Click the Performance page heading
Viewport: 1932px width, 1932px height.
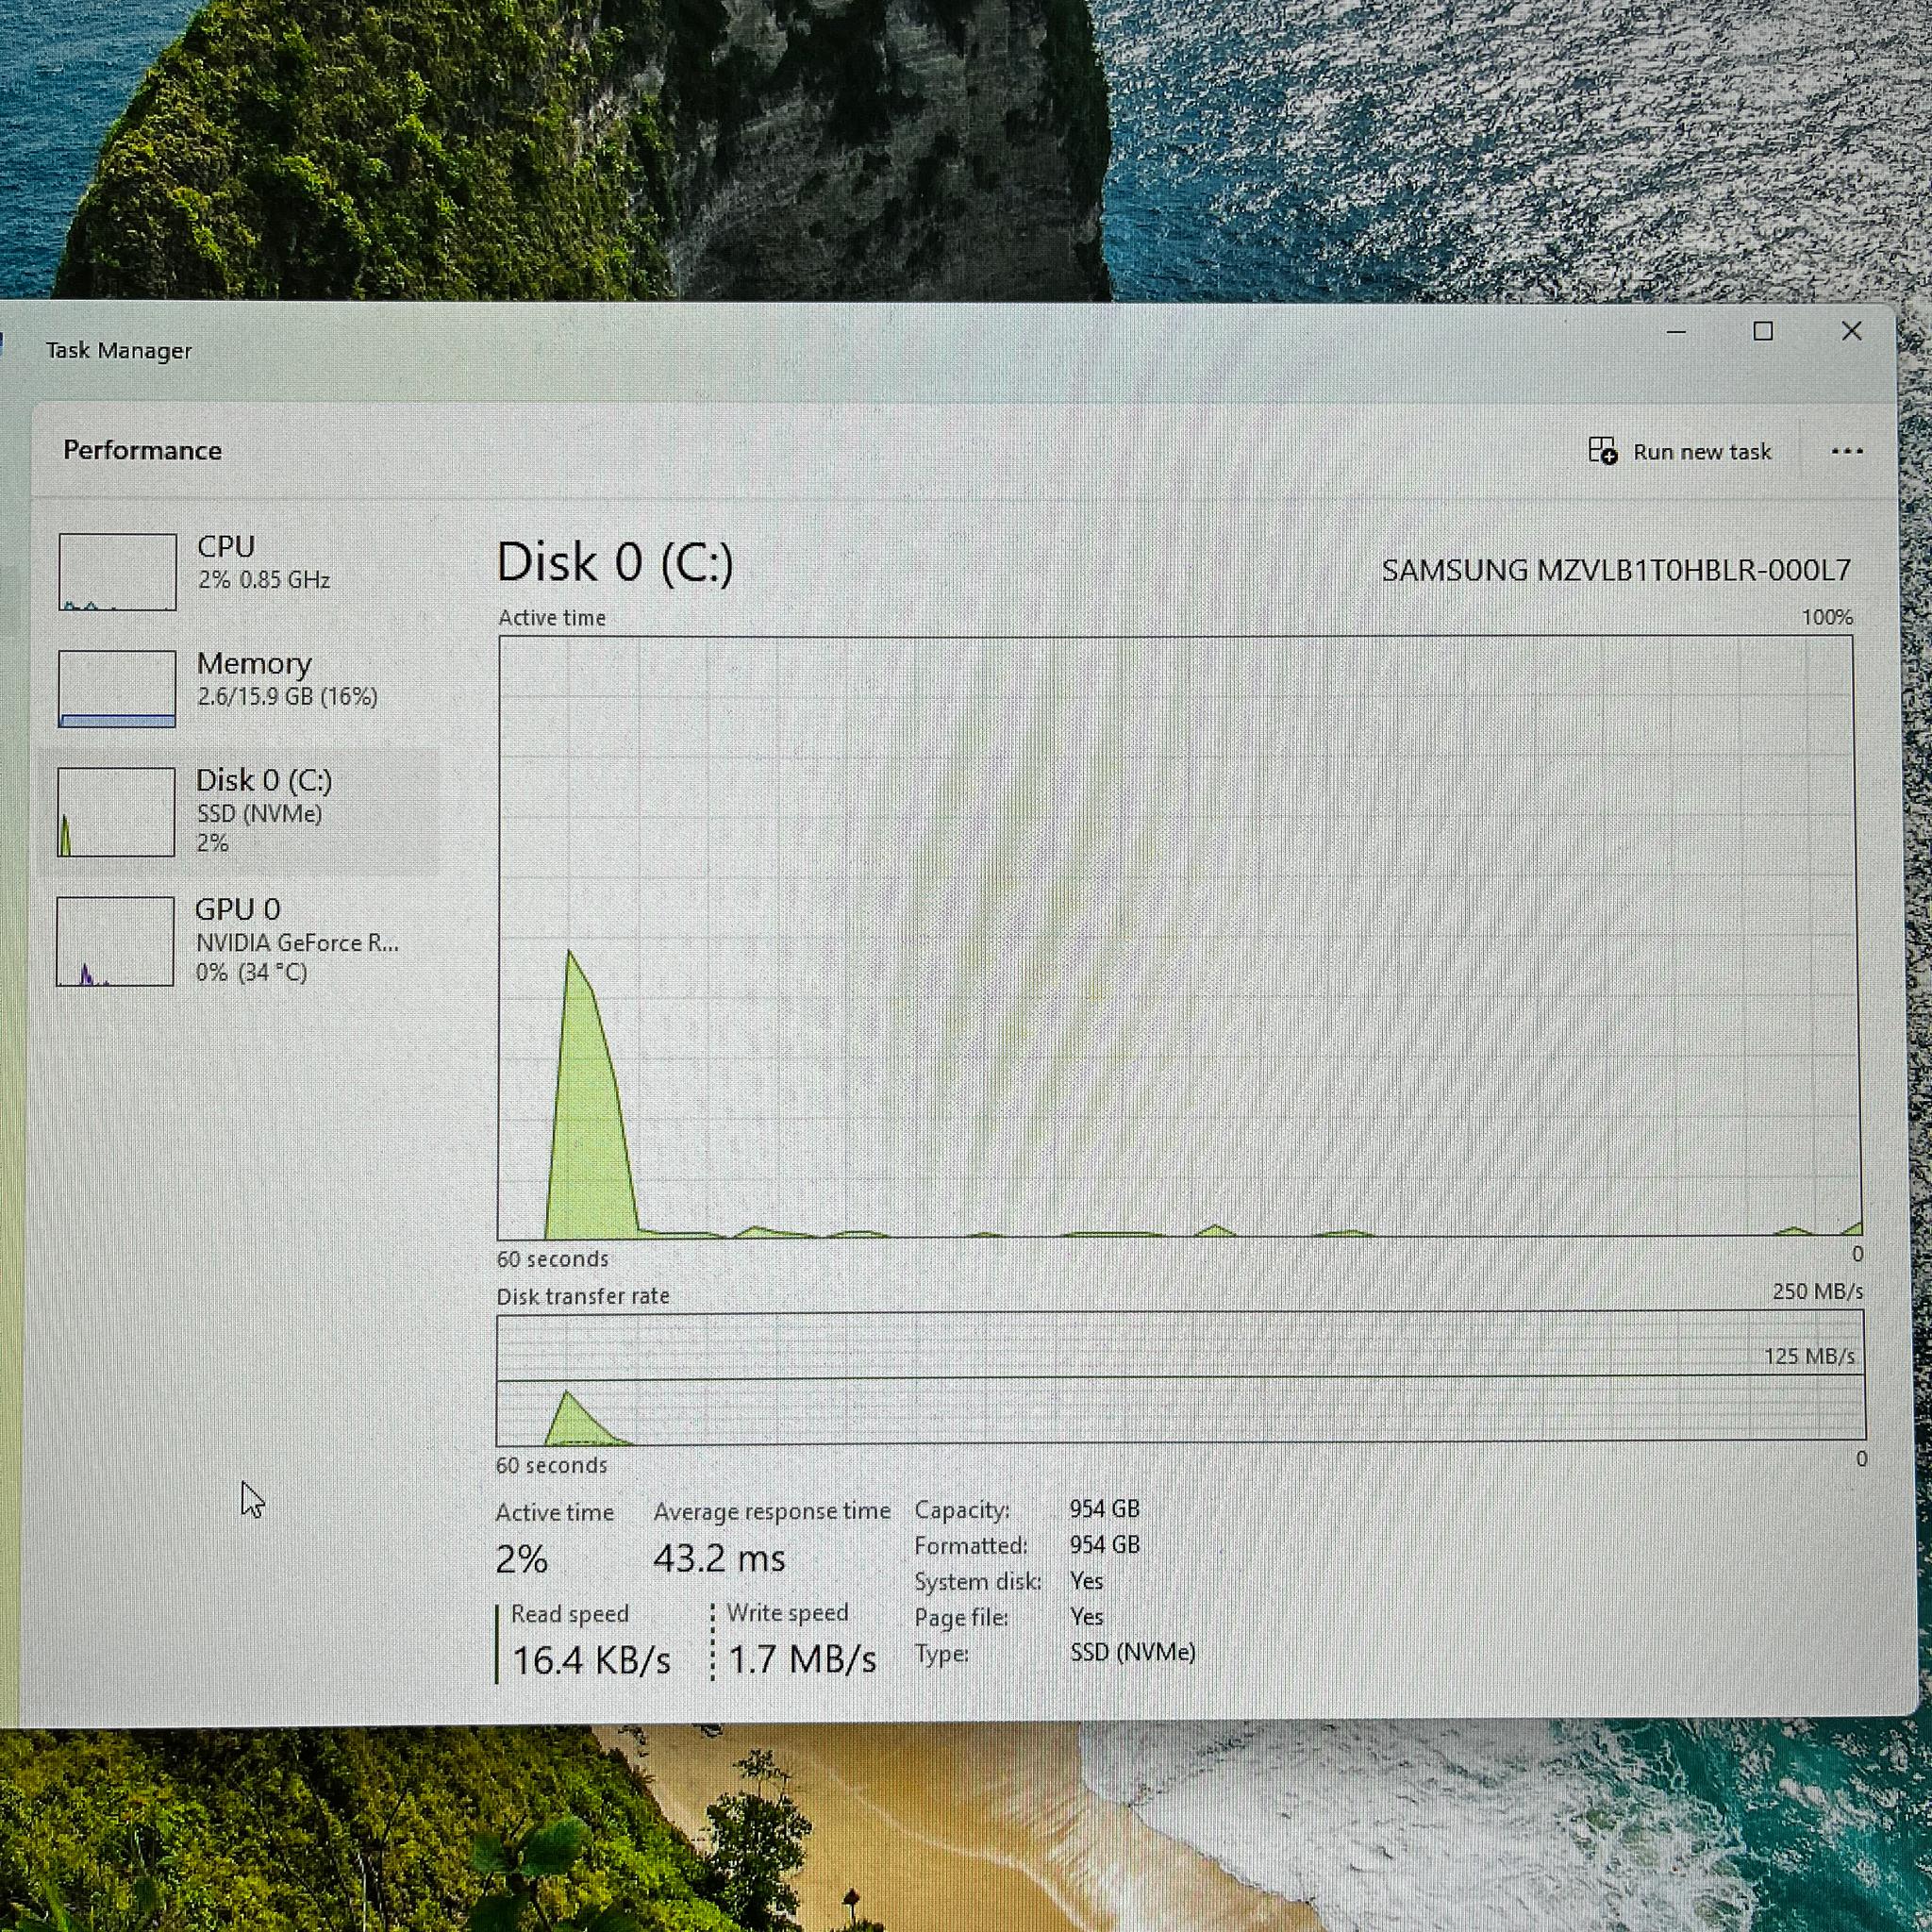pyautogui.click(x=142, y=450)
